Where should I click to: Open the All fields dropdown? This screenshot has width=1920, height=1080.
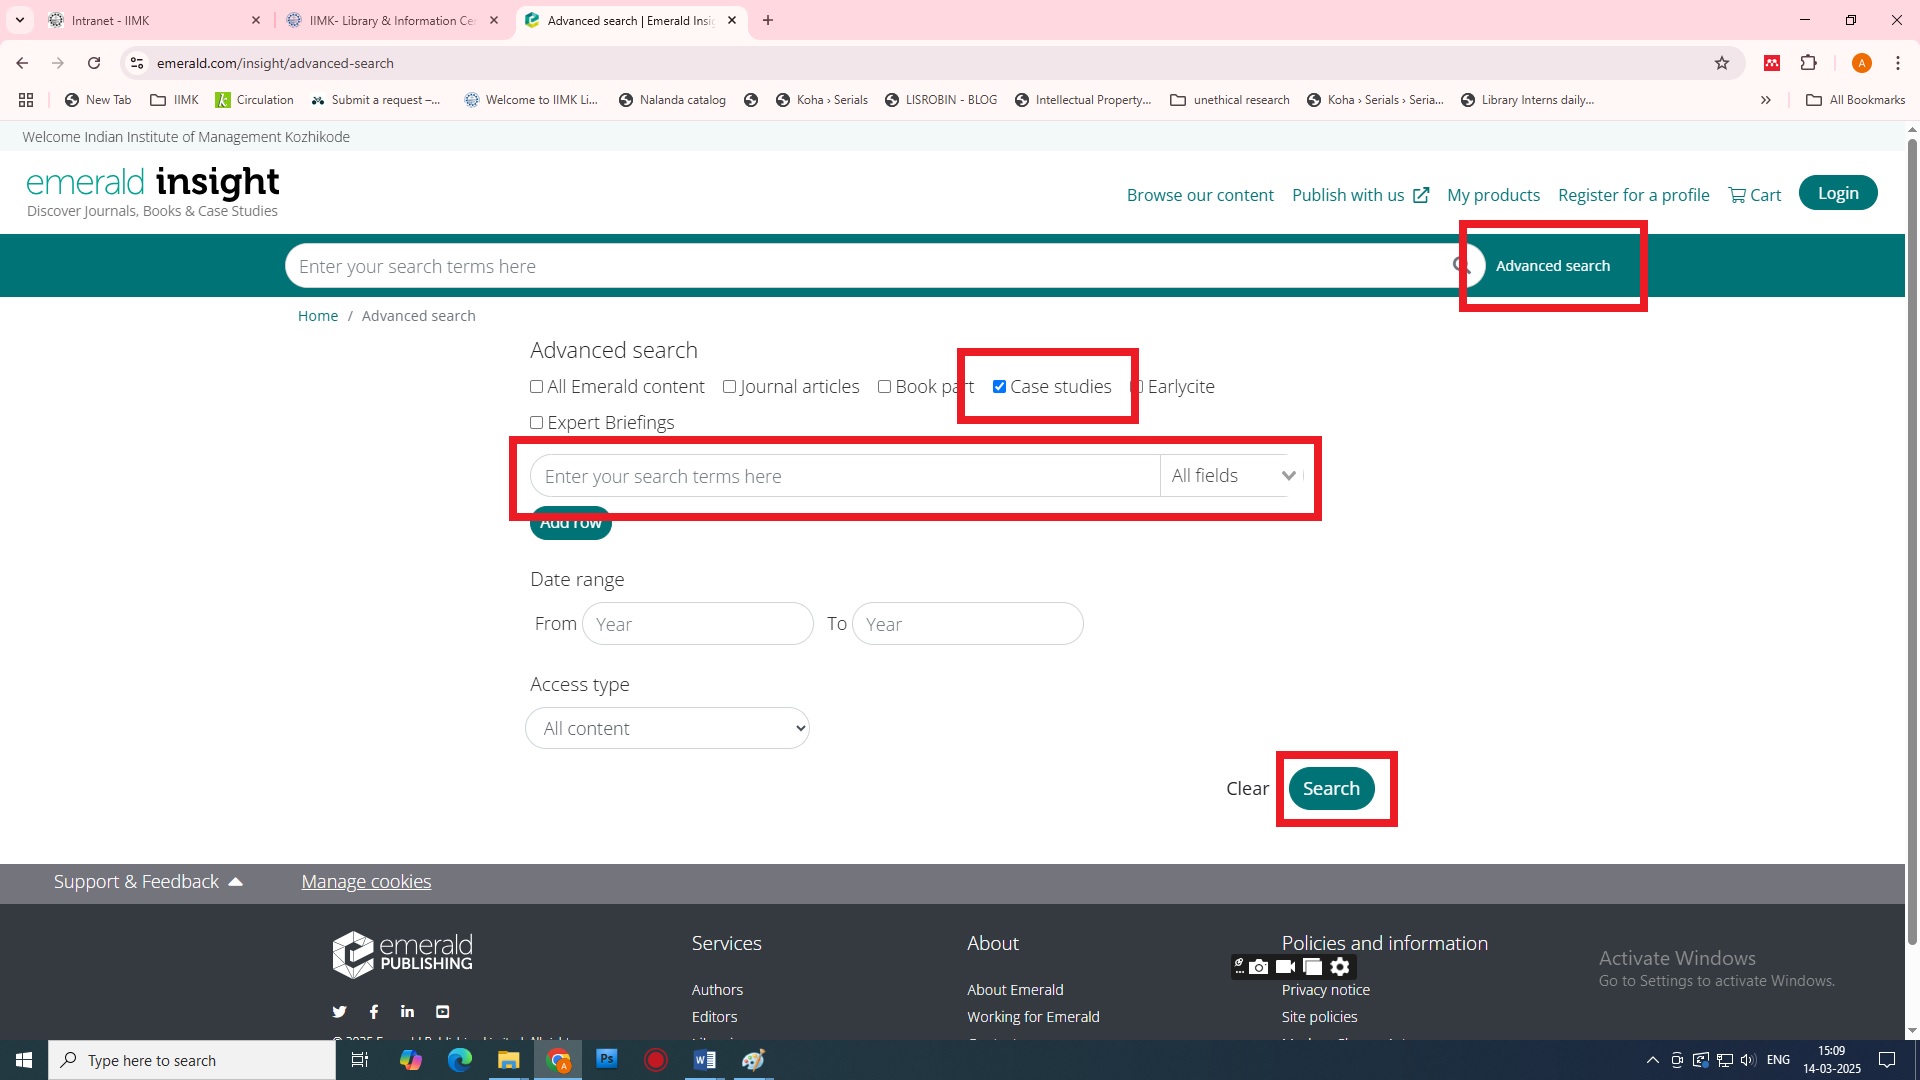click(x=1232, y=476)
